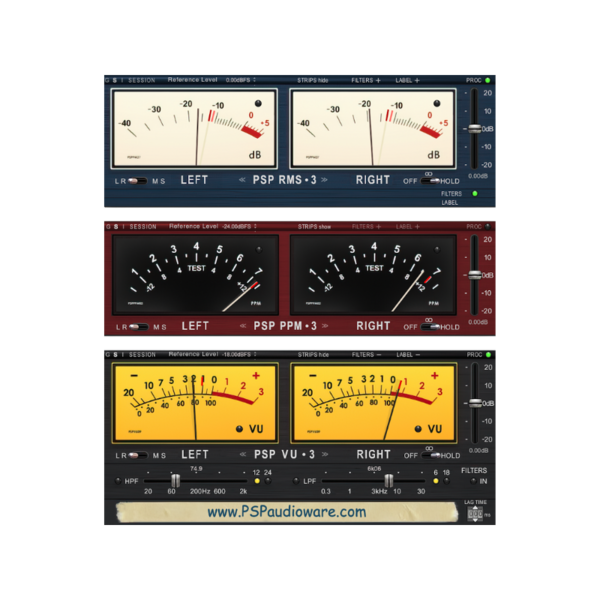Click next-meter arrows right of PSP PPM 3

[x=325, y=326]
